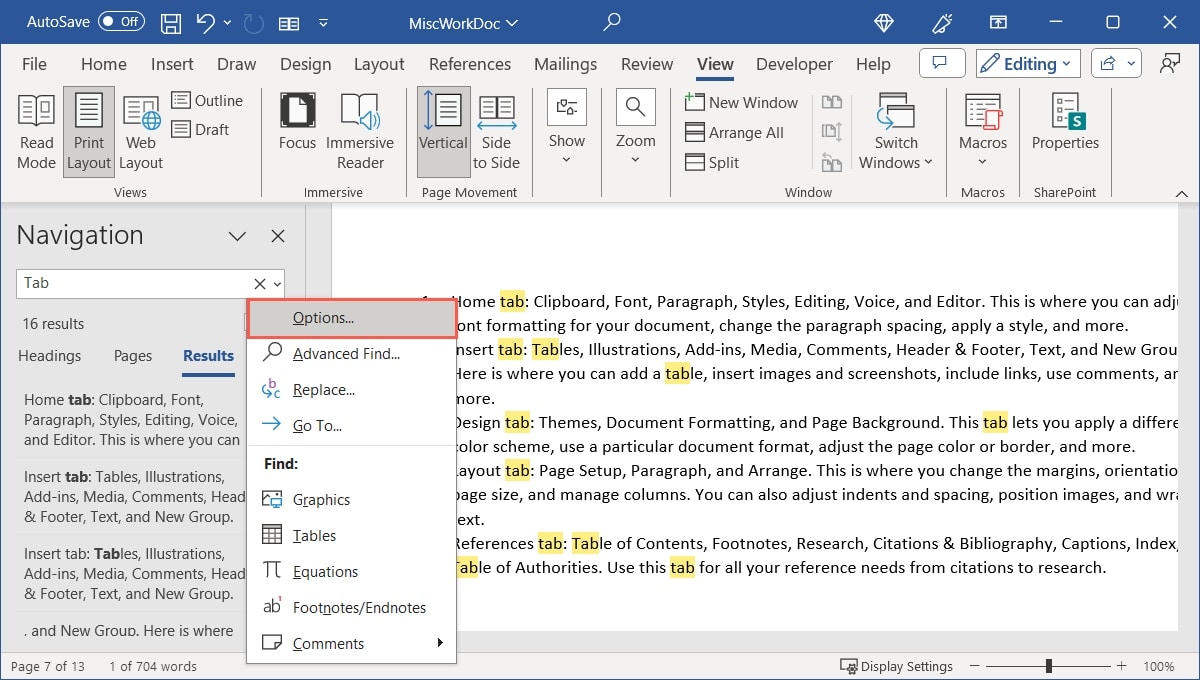The width and height of the screenshot is (1200, 680).
Task: Toggle Vertical page movement off
Action: 443,130
